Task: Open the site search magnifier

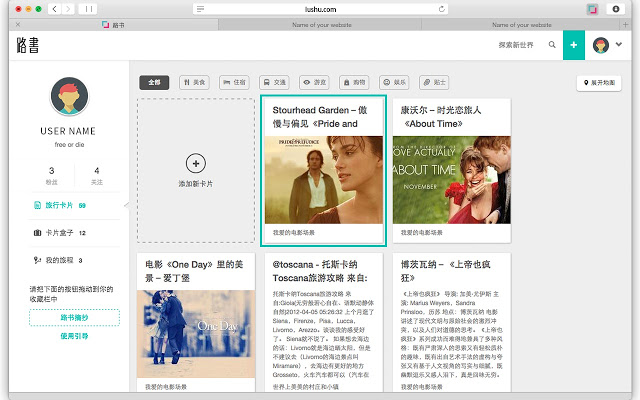Action: click(x=552, y=44)
